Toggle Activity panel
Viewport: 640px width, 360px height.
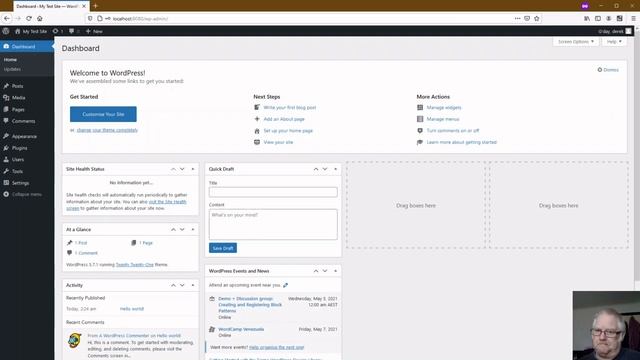[193, 285]
